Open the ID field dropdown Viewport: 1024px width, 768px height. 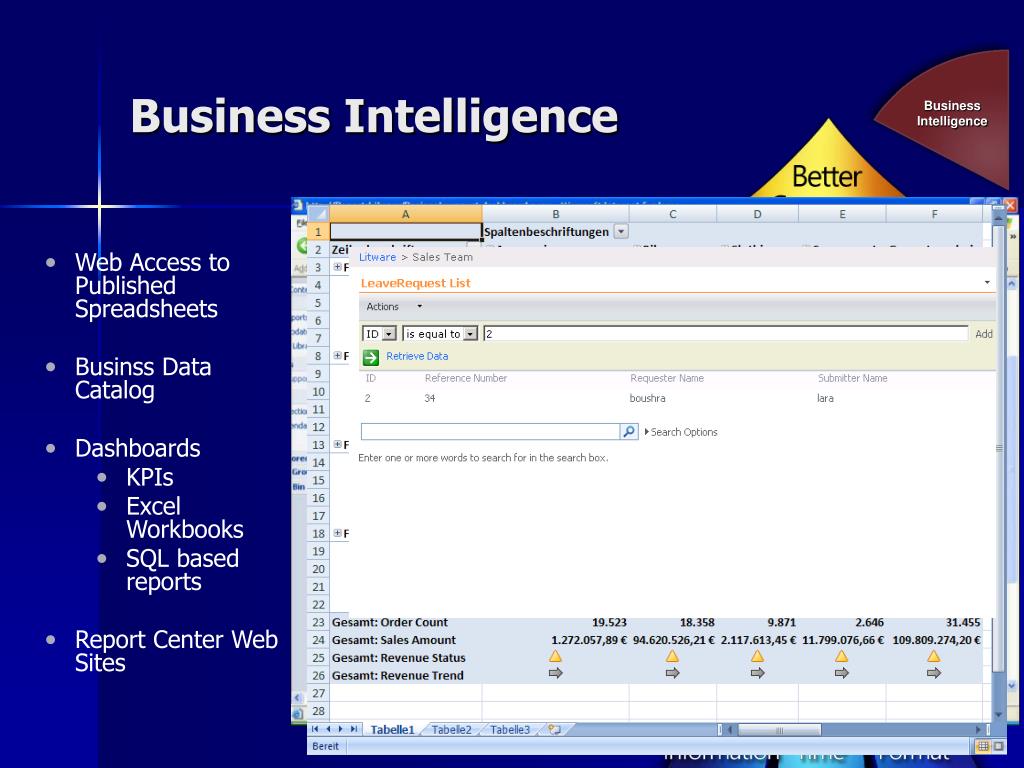pos(389,334)
